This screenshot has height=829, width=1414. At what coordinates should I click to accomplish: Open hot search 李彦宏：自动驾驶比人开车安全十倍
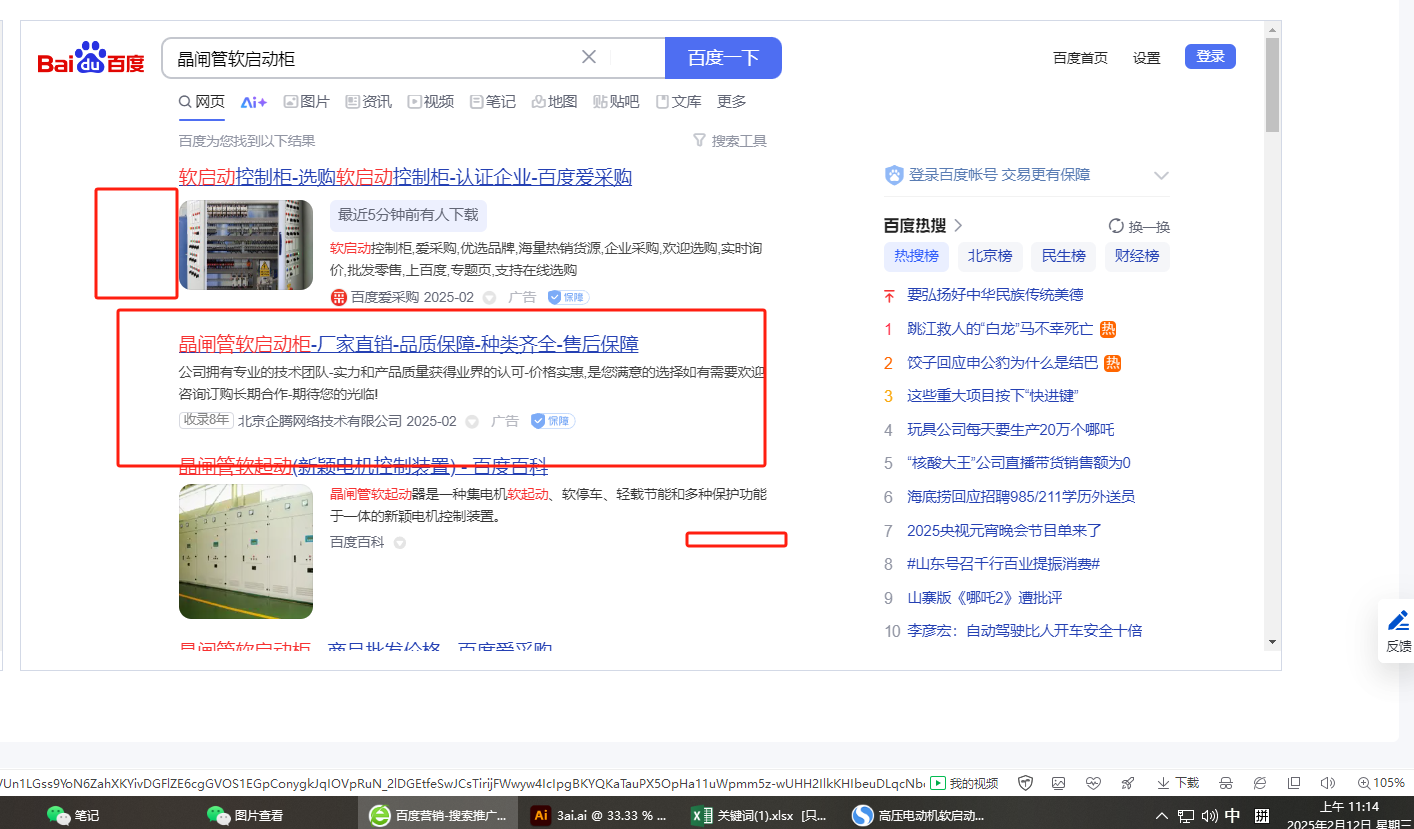pos(1024,631)
